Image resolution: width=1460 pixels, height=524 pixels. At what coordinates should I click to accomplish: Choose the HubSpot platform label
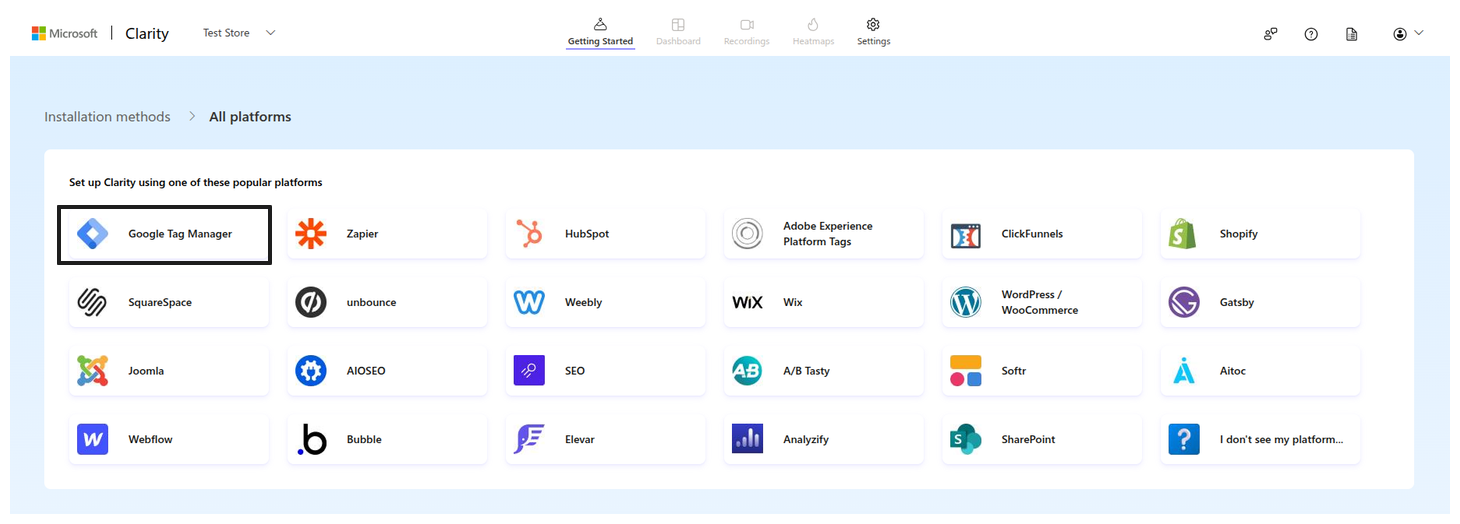(587, 234)
